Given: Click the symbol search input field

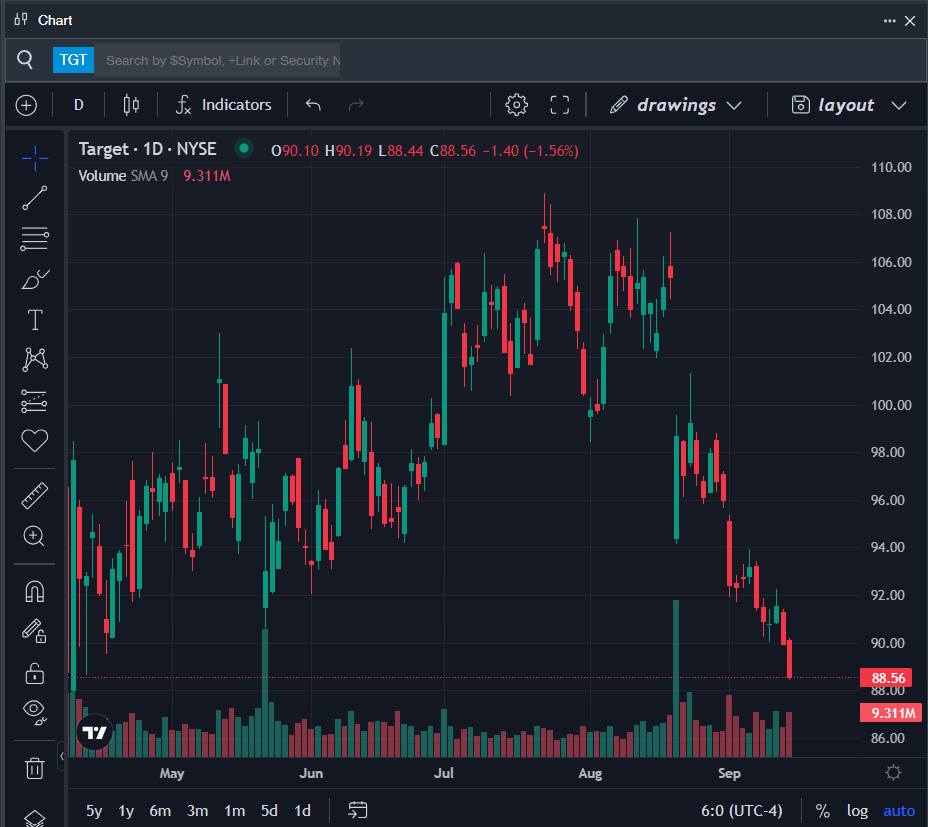Looking at the screenshot, I should click(x=222, y=60).
